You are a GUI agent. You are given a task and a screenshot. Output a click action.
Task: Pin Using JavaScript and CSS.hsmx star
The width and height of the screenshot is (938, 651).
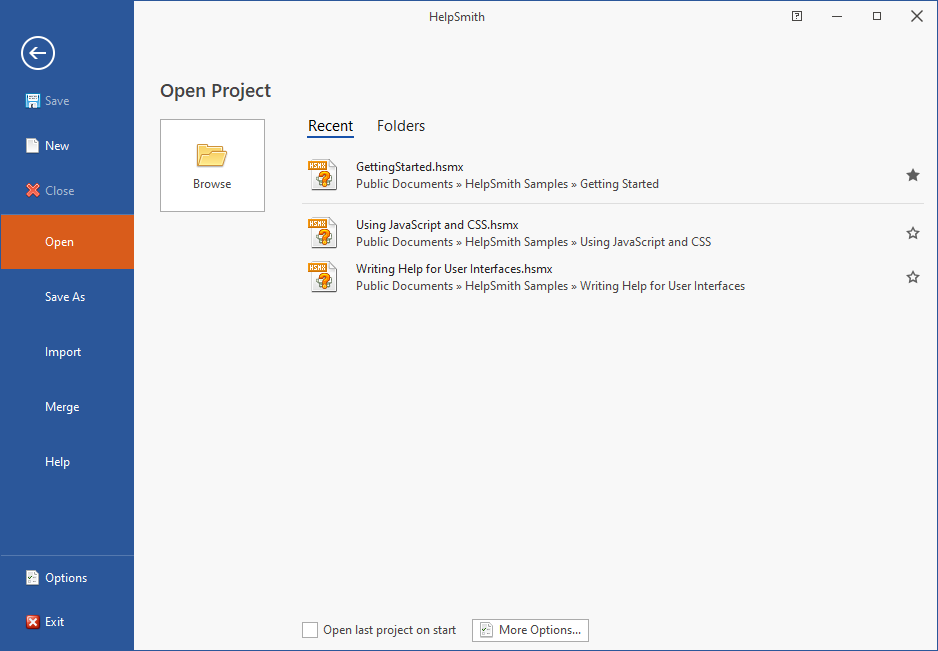tap(913, 233)
